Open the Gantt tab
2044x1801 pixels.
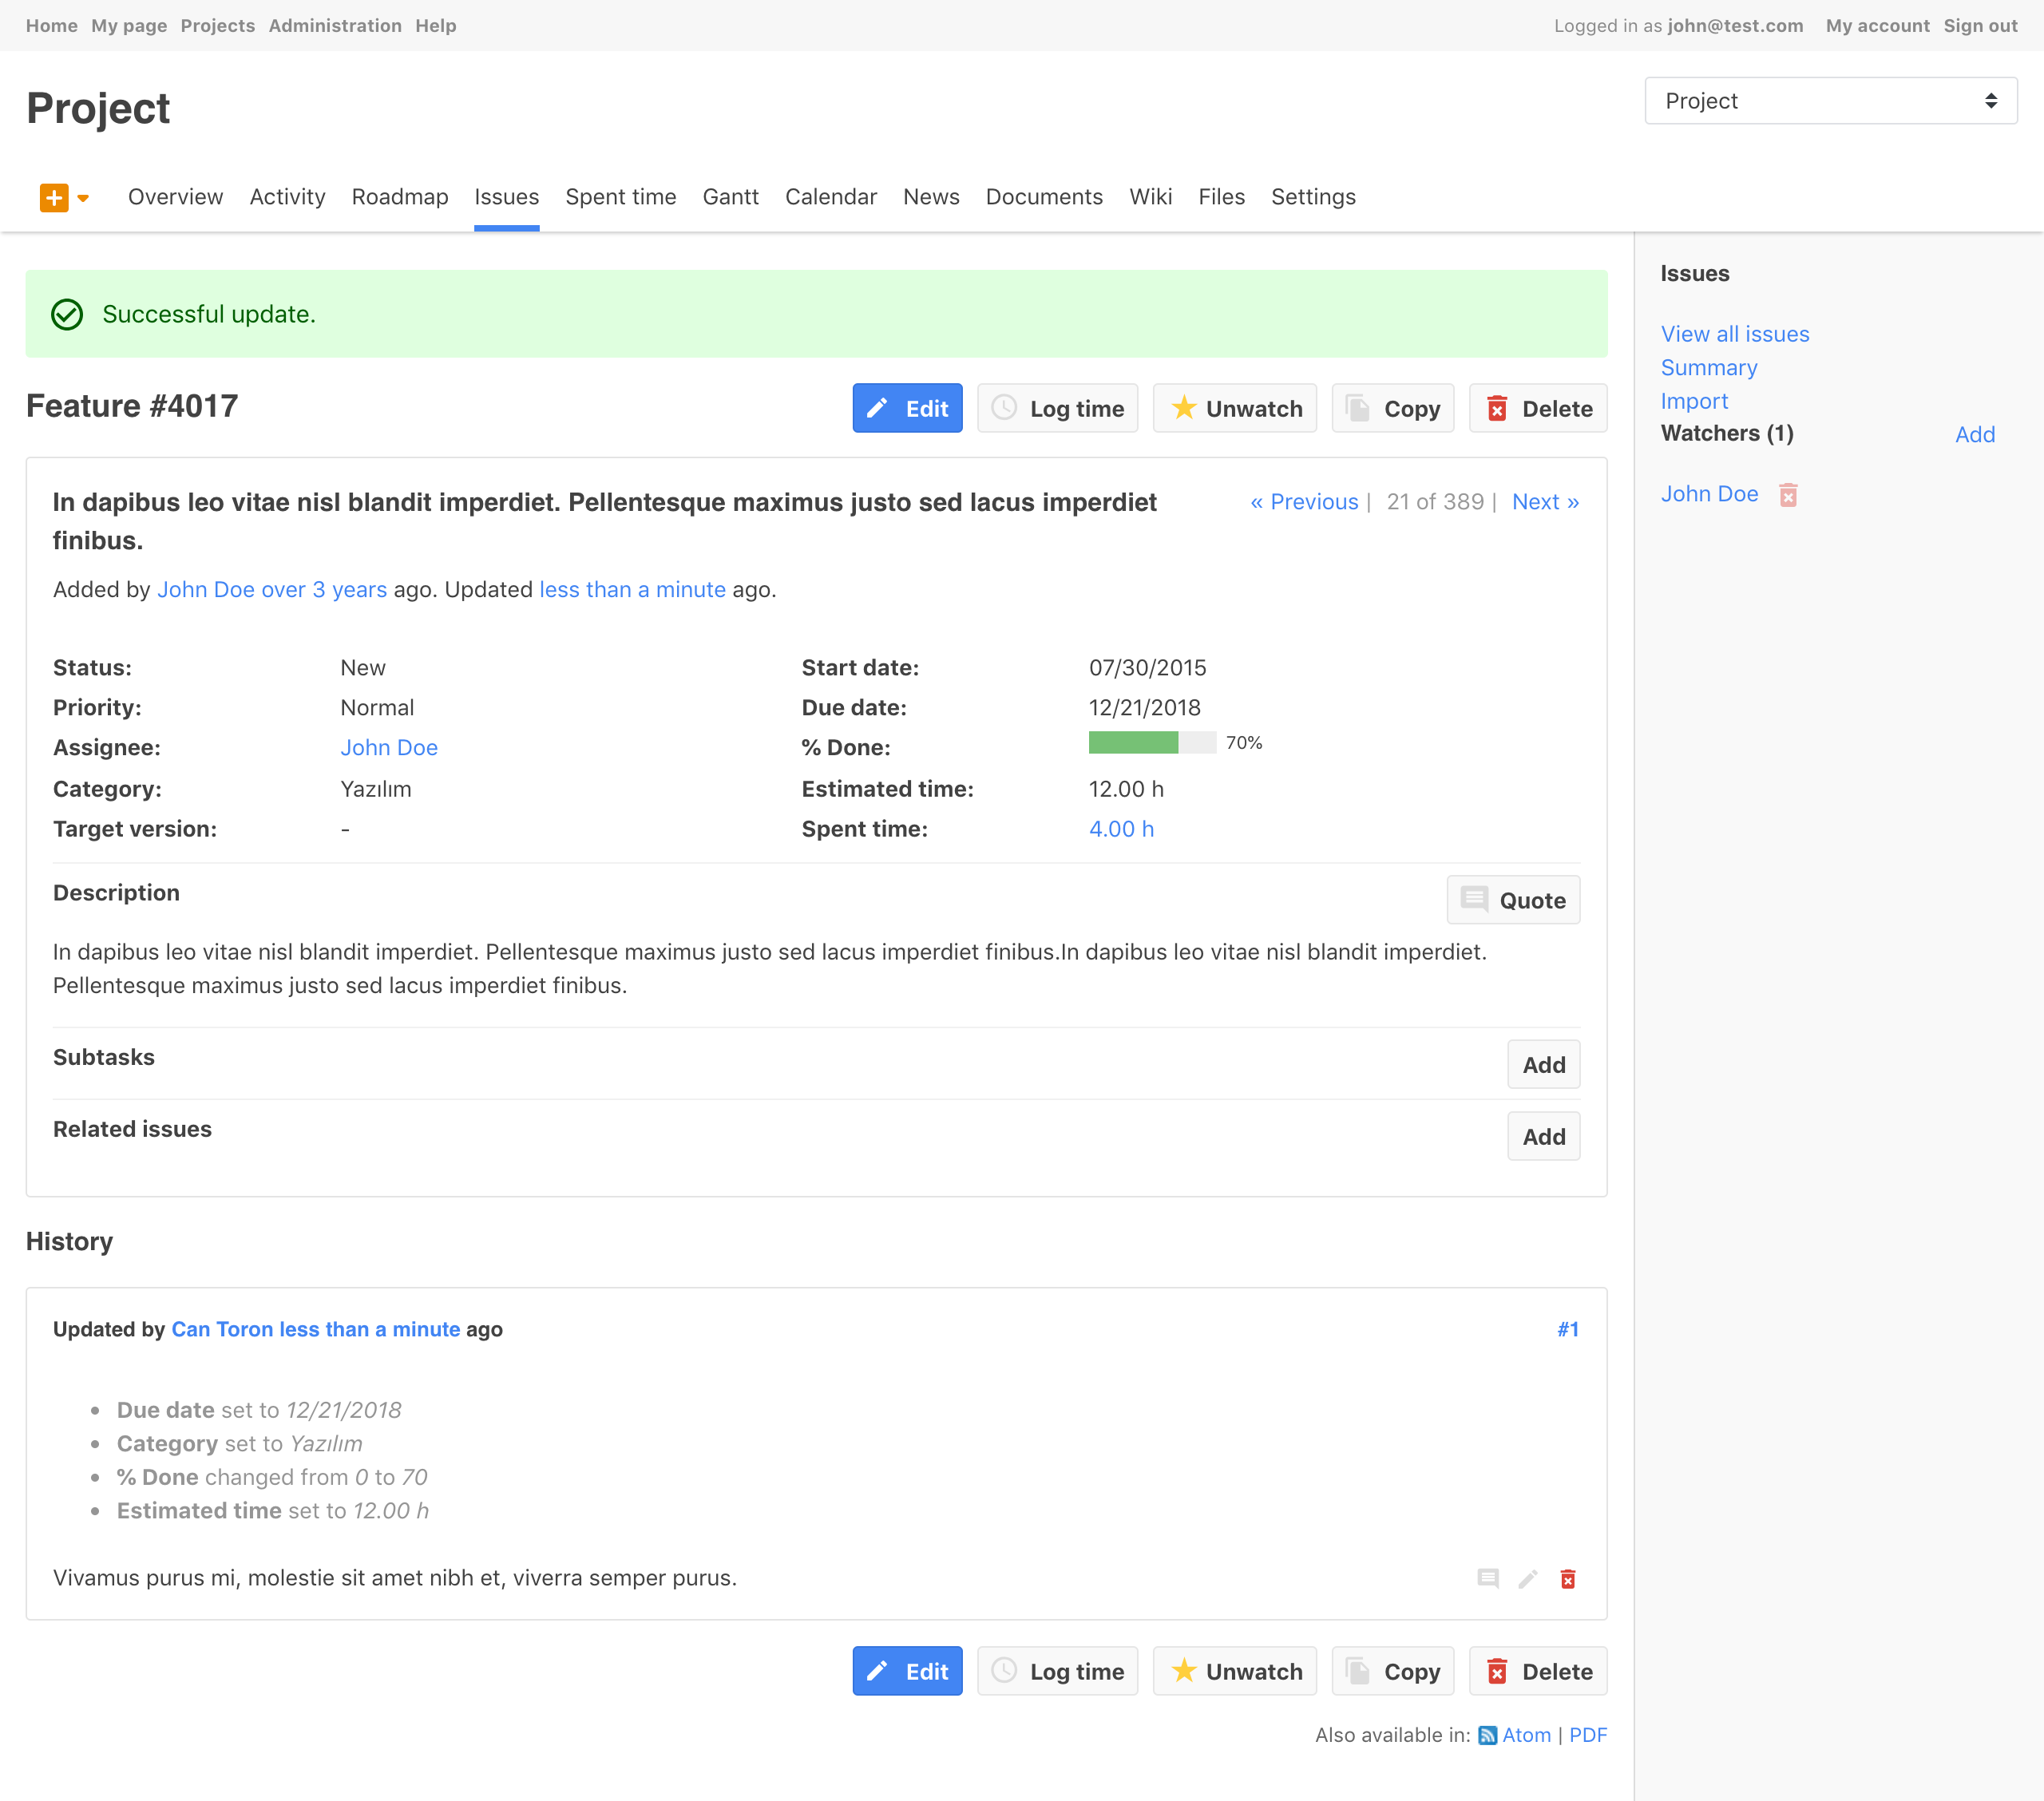coord(730,197)
